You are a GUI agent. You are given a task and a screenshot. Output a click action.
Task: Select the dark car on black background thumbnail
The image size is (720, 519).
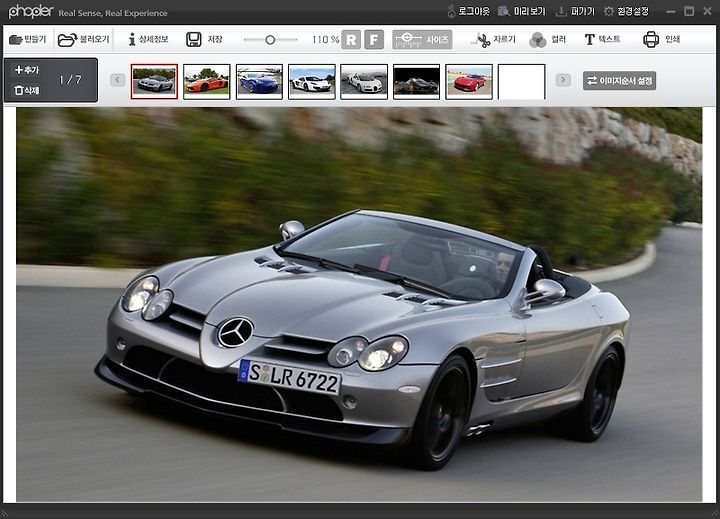(416, 82)
